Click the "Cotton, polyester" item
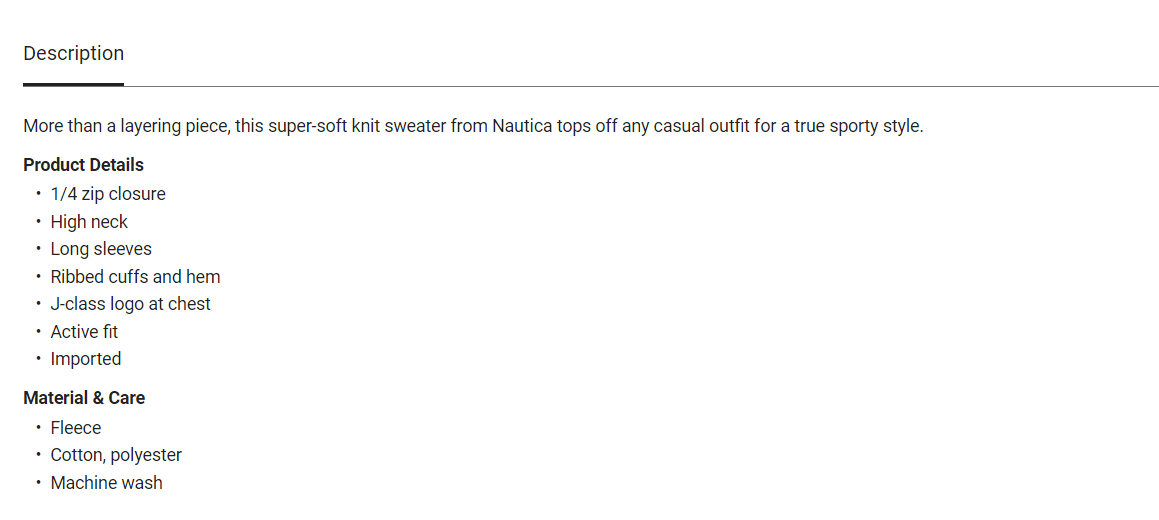Image resolution: width=1159 pixels, height=520 pixels. click(x=116, y=455)
